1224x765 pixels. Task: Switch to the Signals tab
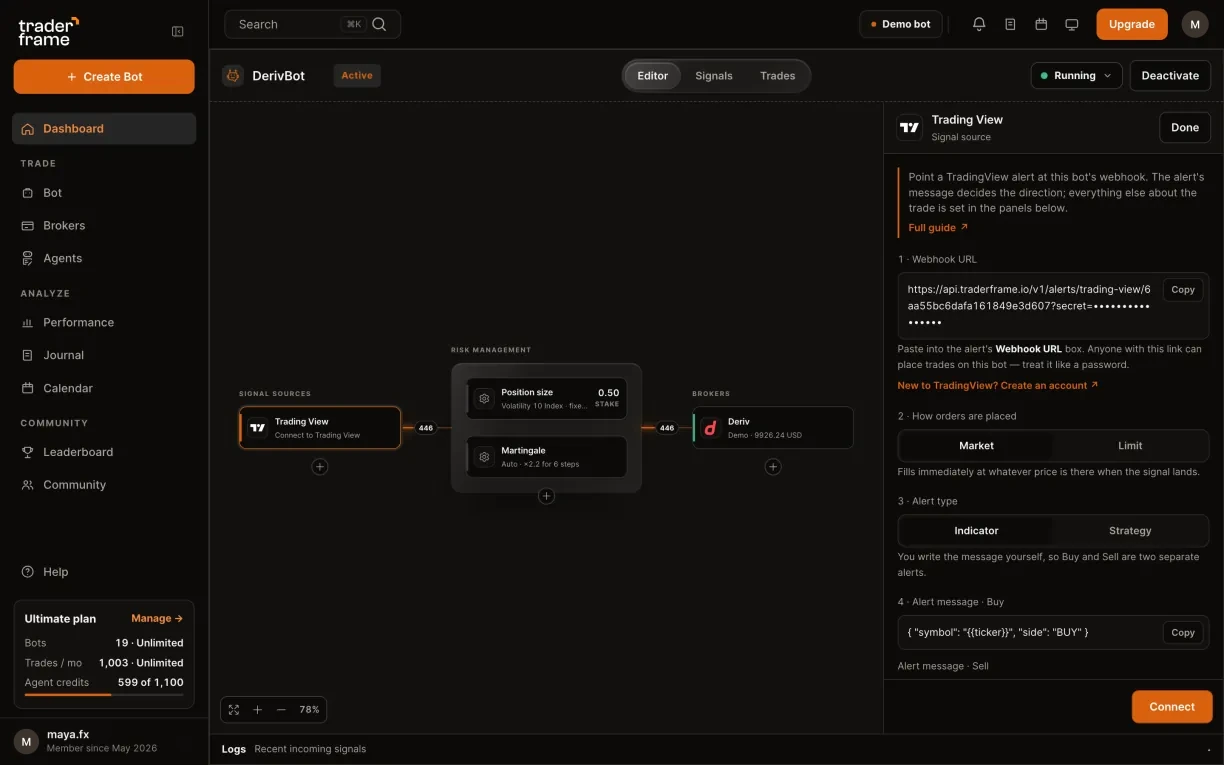click(x=714, y=76)
